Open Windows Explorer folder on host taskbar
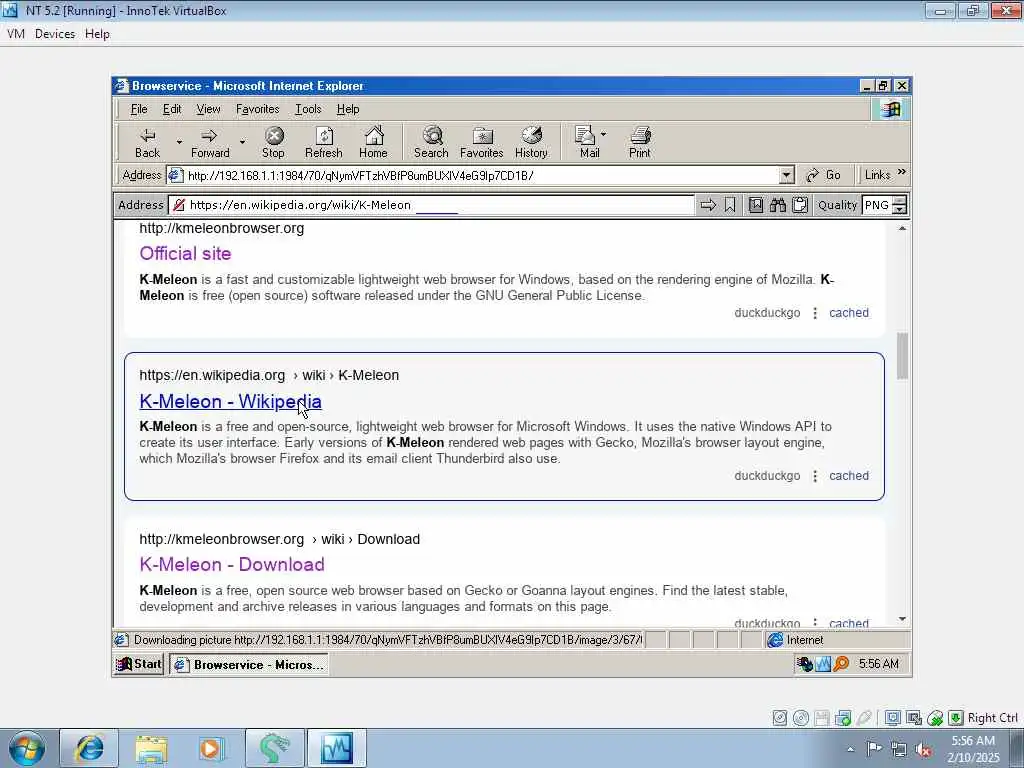This screenshot has height=768, width=1024. [151, 748]
